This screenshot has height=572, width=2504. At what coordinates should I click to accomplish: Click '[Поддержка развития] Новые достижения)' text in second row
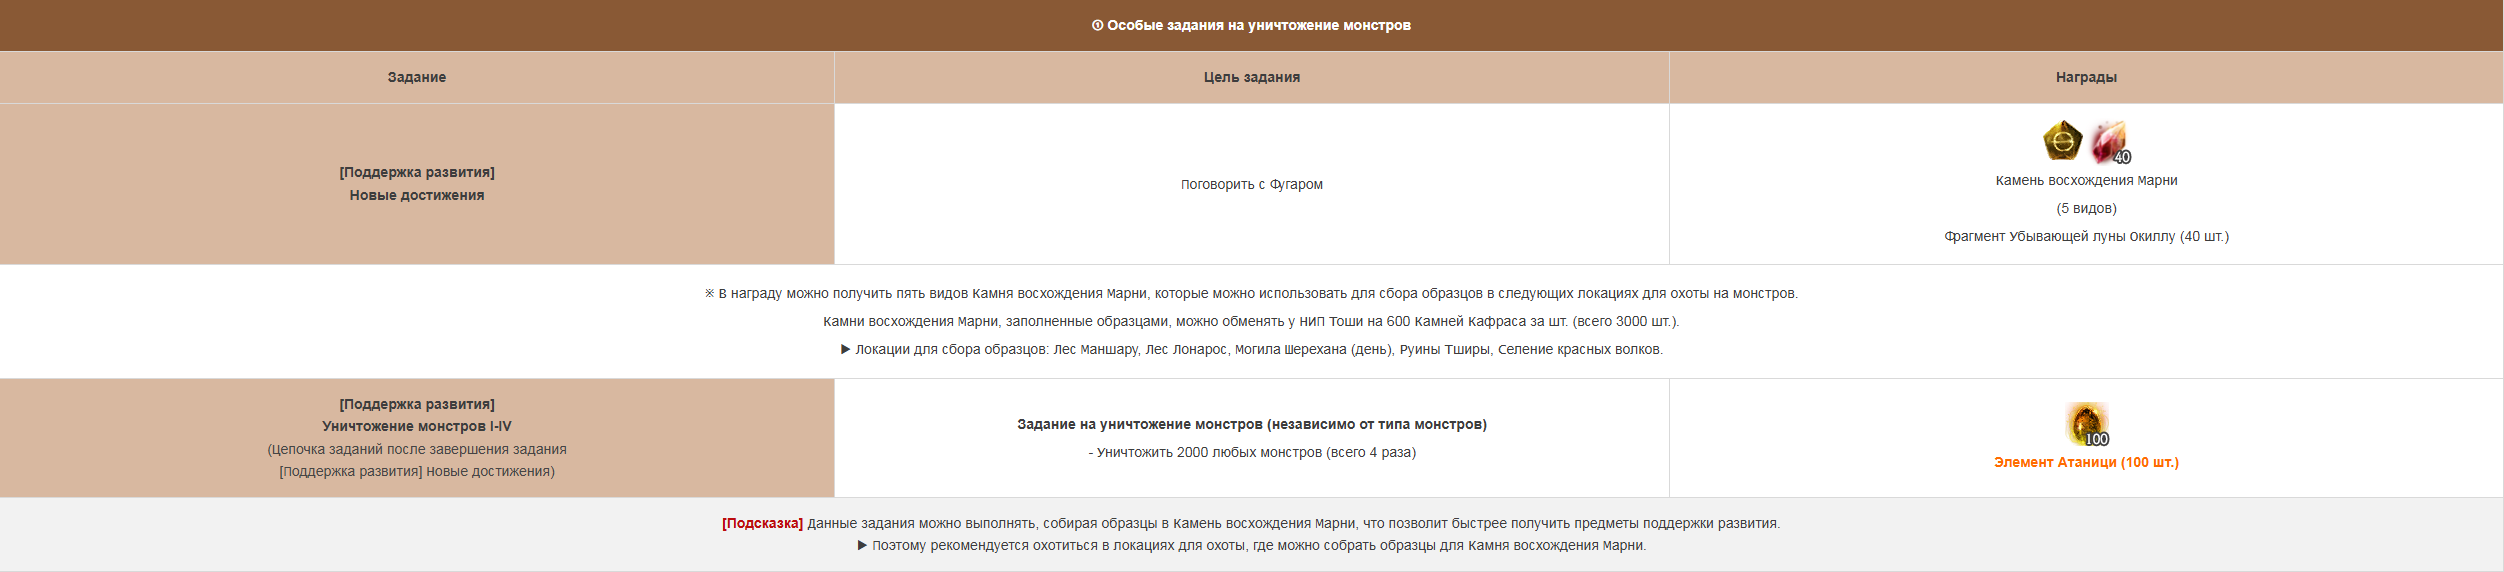pos(417,471)
